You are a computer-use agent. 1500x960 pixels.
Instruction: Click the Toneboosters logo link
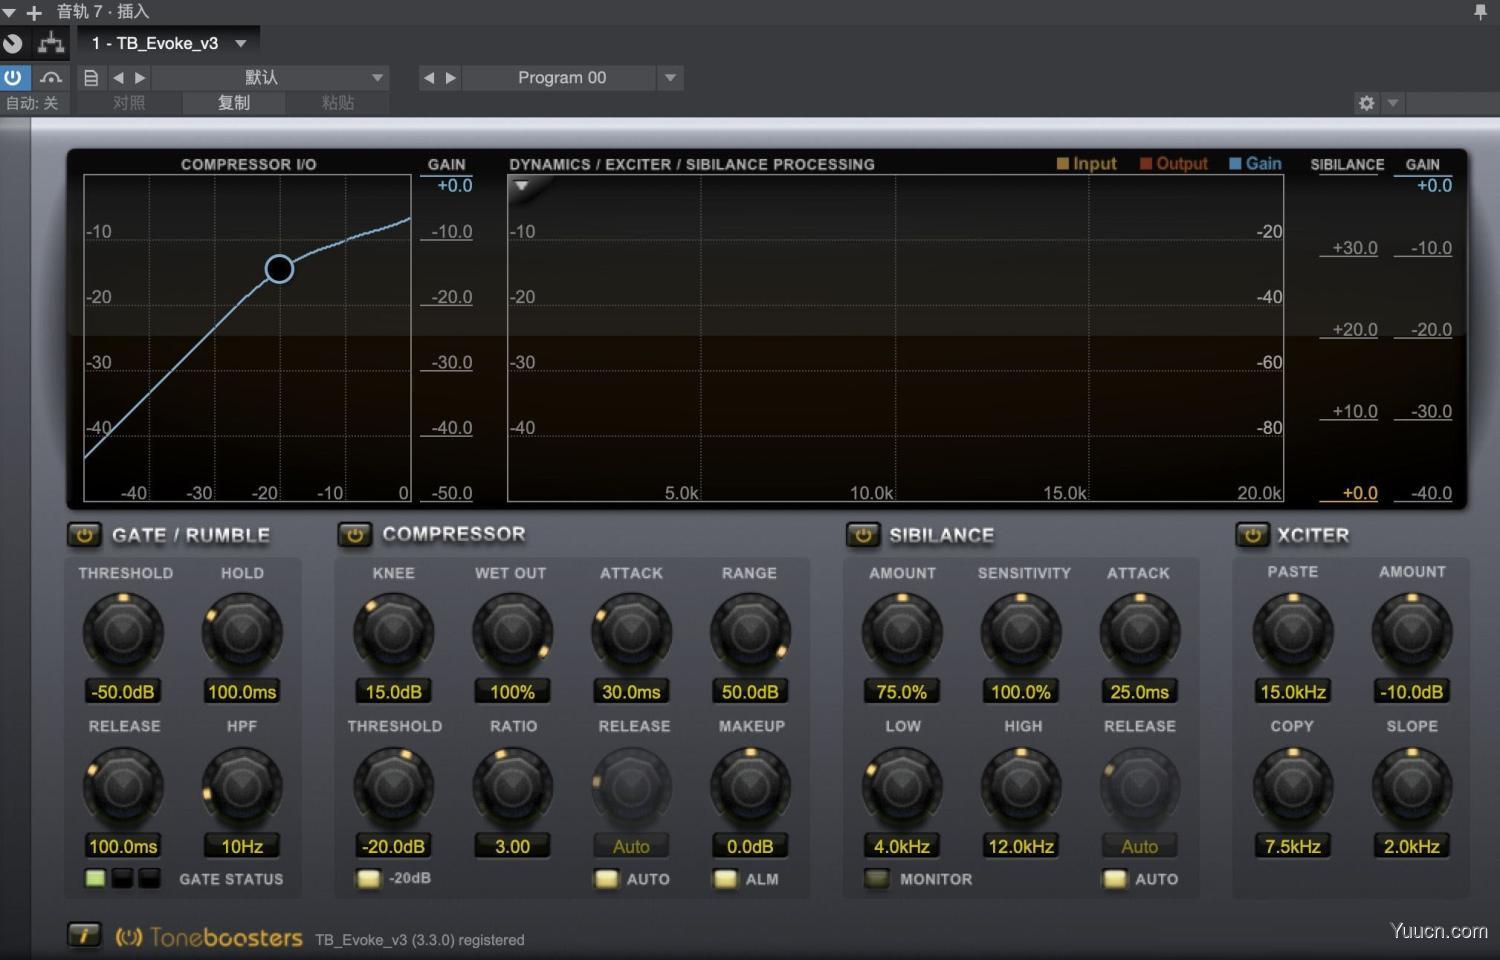point(210,938)
